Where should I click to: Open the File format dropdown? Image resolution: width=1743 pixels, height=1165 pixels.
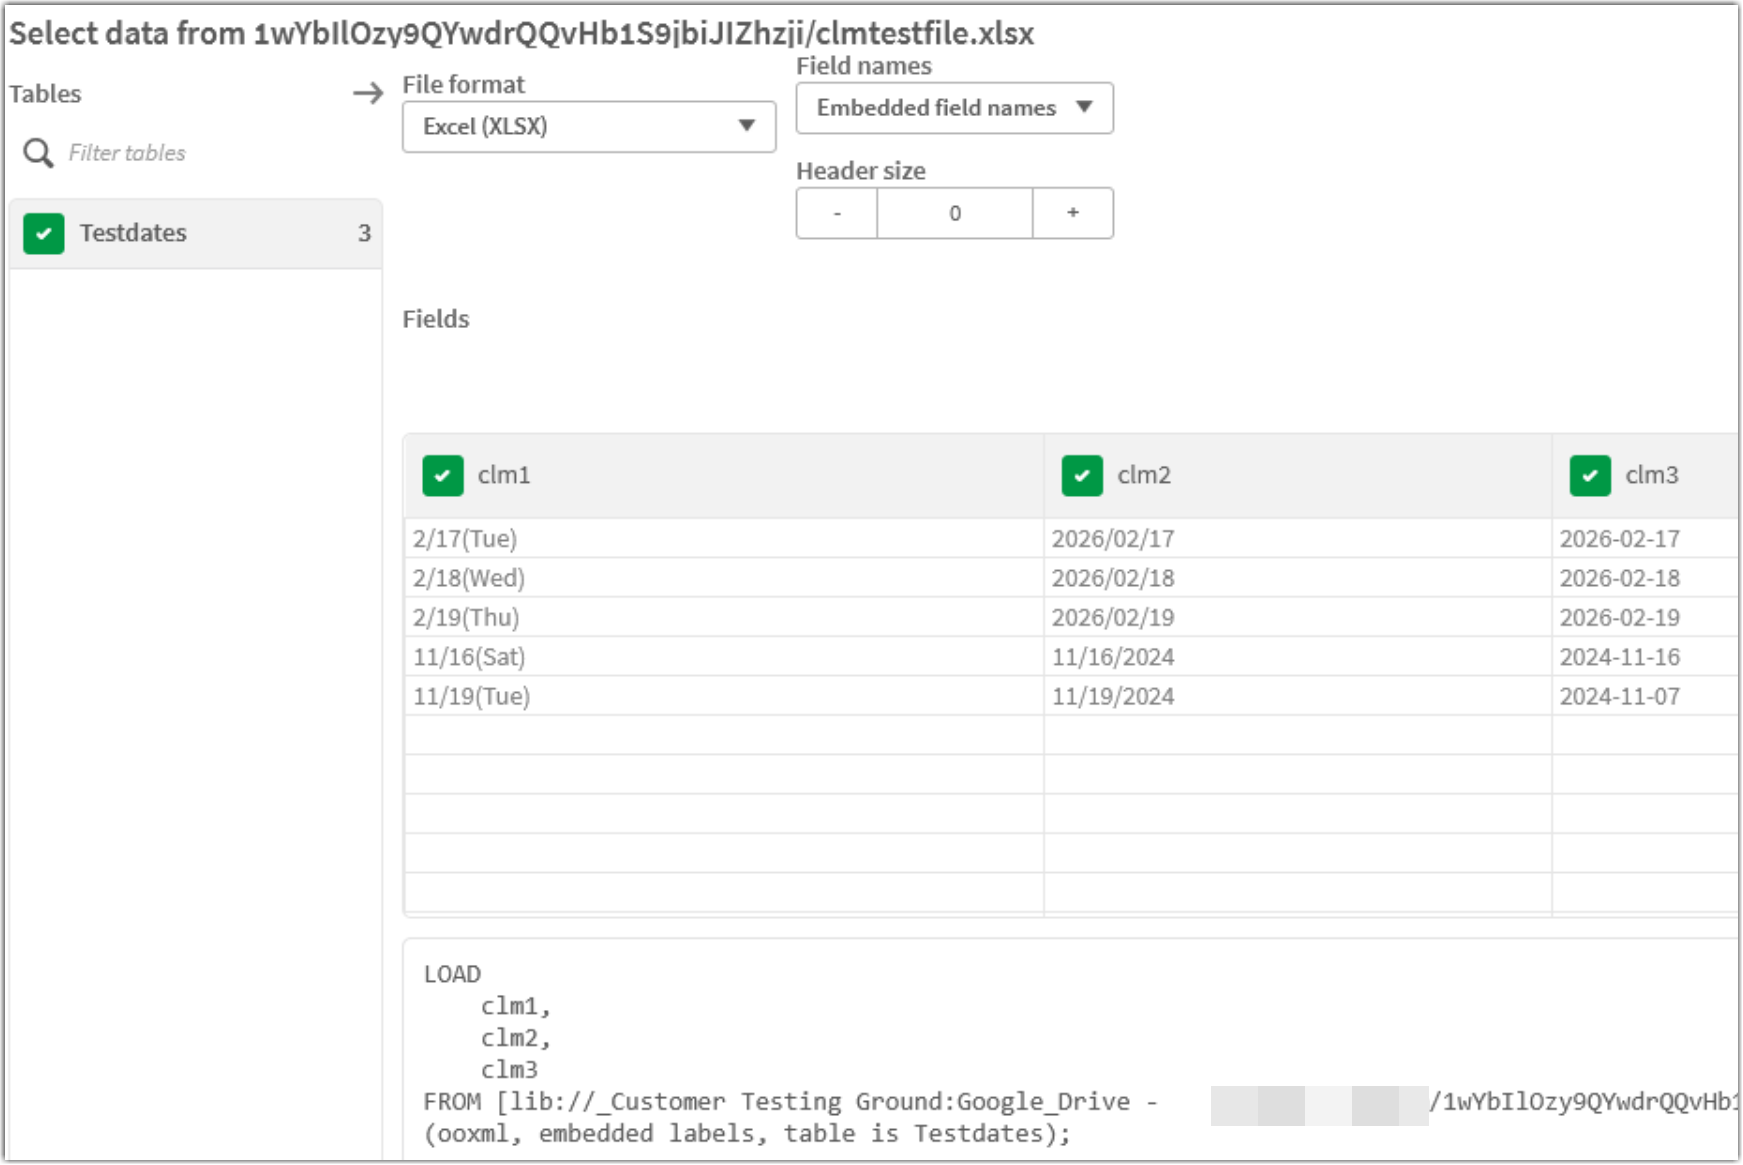tap(589, 127)
